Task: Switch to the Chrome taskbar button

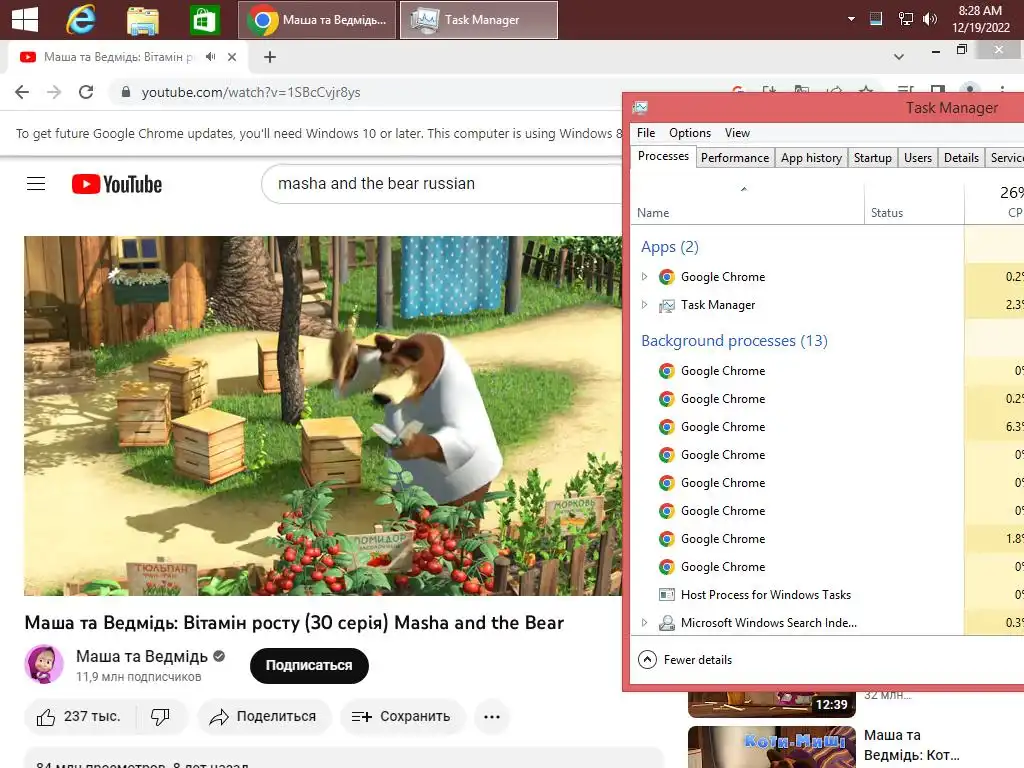Action: [317, 20]
